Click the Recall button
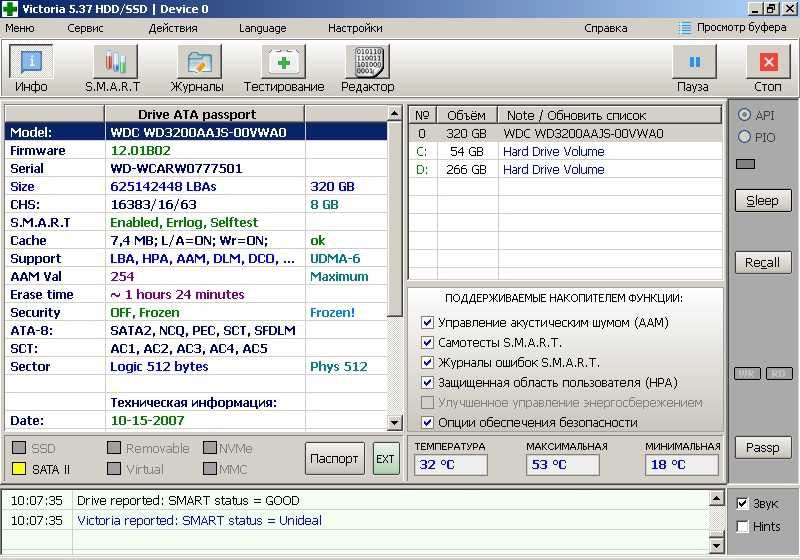The image size is (800, 560). [x=763, y=262]
